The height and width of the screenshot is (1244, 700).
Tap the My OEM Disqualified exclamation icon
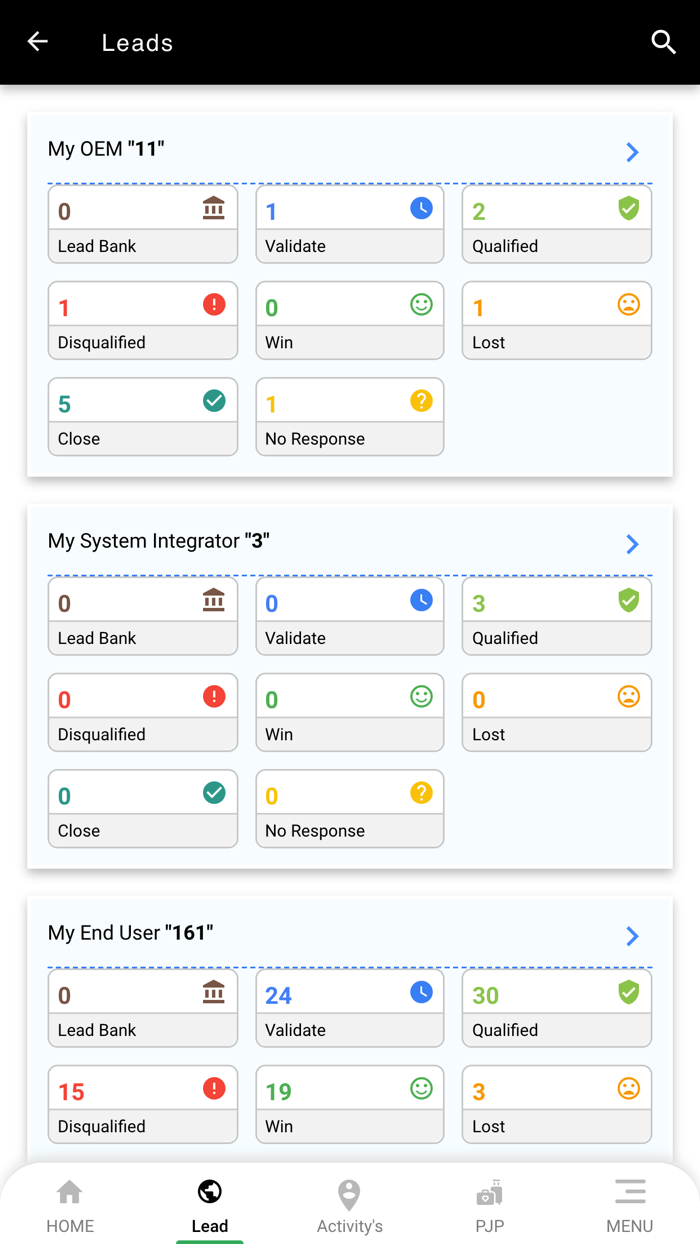[x=214, y=304]
